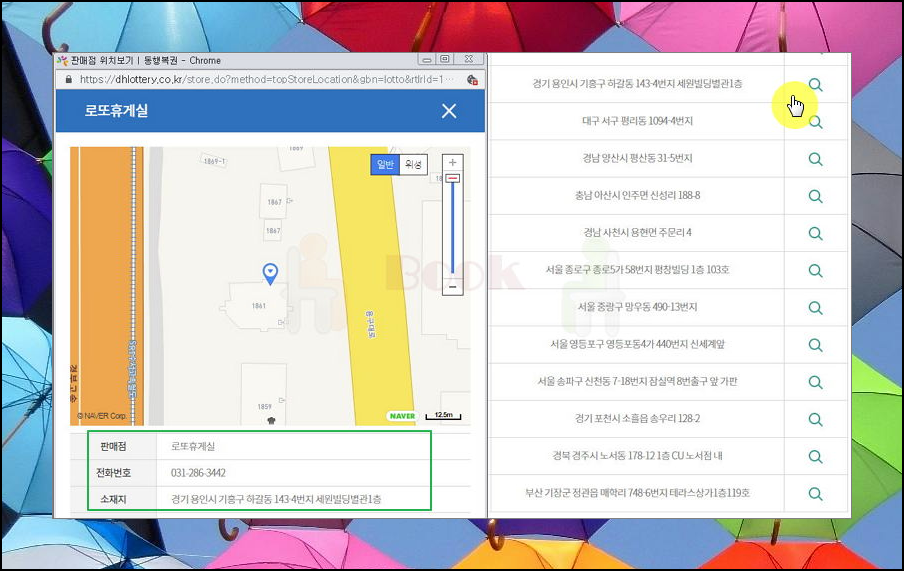Zoom in the map with plus button
904x571 pixels.
453,163
